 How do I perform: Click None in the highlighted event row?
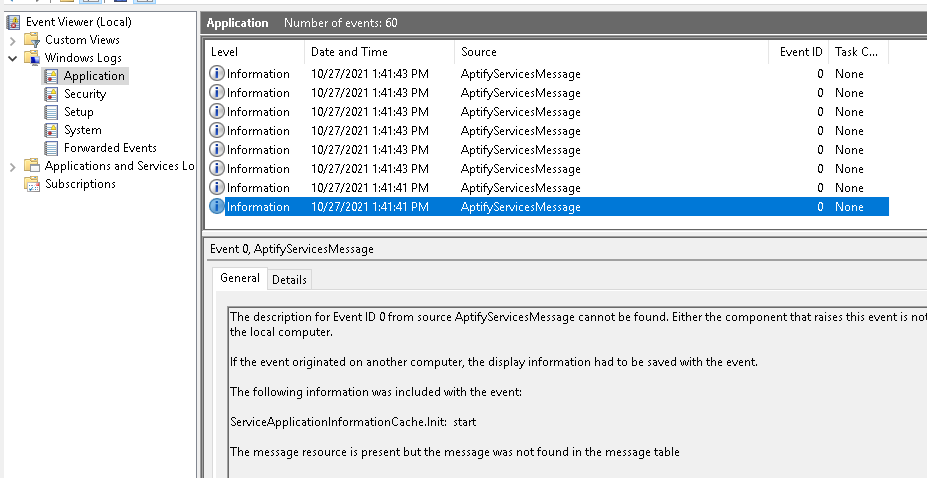(x=849, y=207)
